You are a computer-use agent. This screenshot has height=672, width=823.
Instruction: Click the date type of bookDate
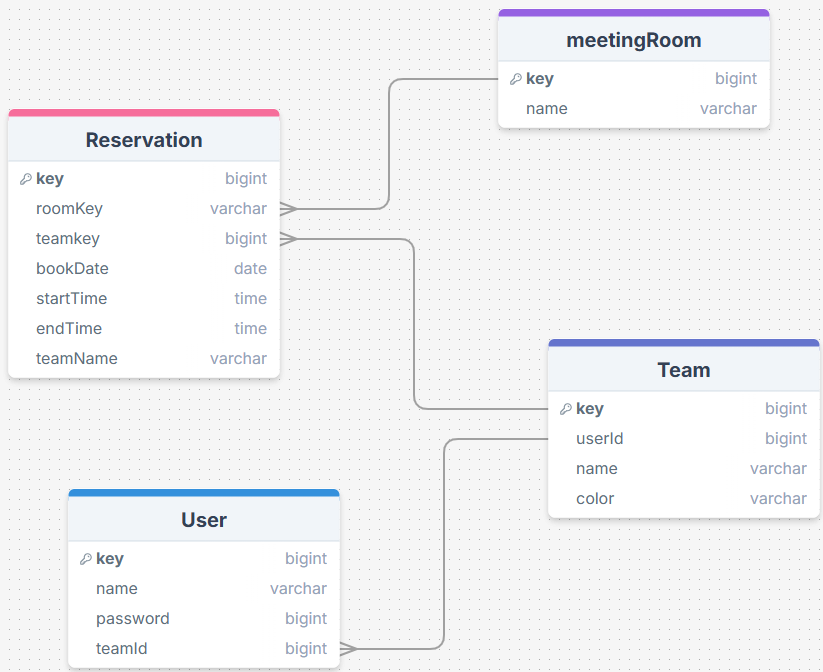coord(250,268)
